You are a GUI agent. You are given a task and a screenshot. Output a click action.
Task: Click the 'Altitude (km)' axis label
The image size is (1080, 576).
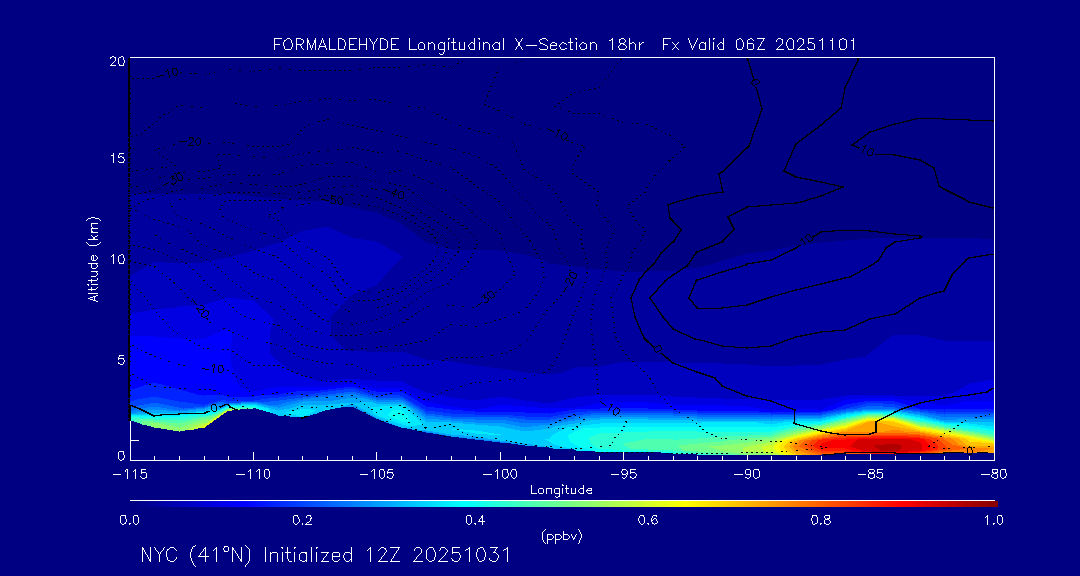[92, 258]
